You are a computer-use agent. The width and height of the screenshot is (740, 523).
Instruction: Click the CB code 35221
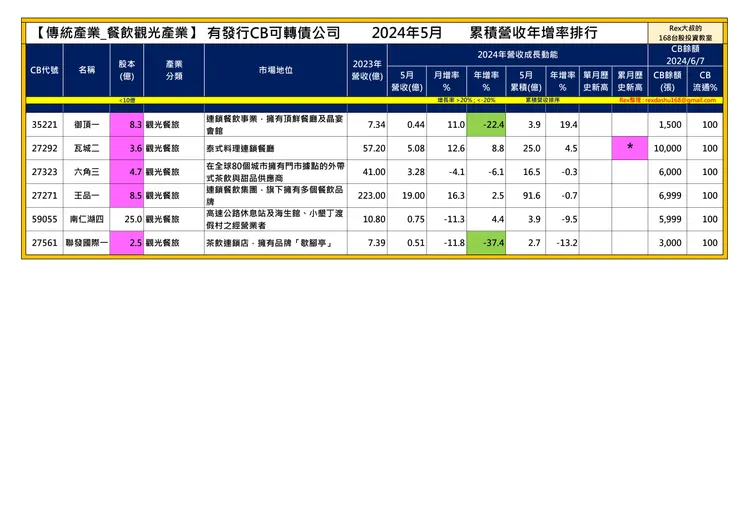click(44, 125)
